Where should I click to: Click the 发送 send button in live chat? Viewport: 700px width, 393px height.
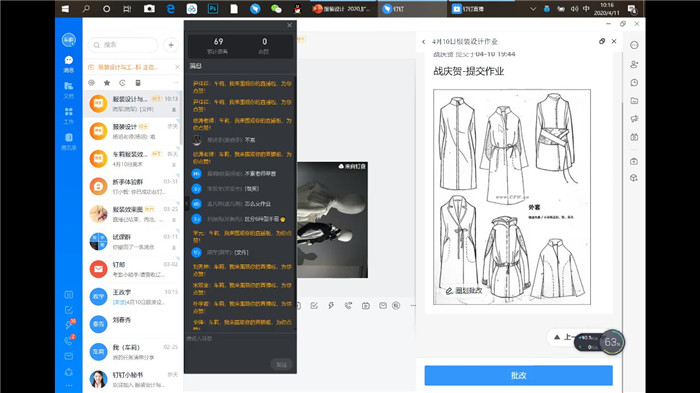pos(281,364)
